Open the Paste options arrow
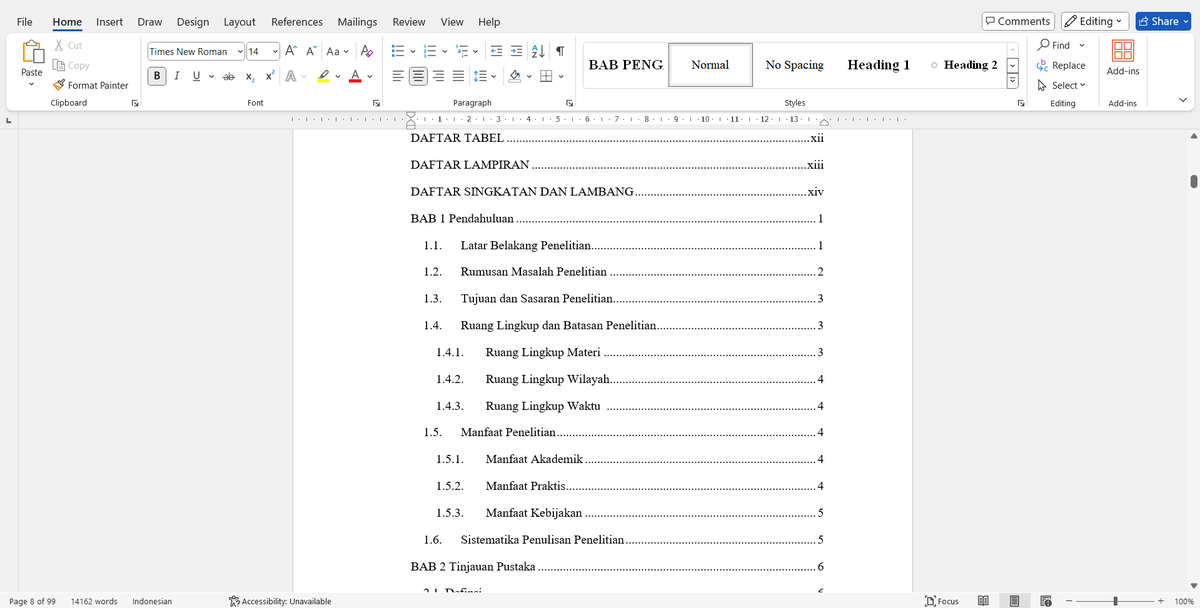 pyautogui.click(x=32, y=85)
